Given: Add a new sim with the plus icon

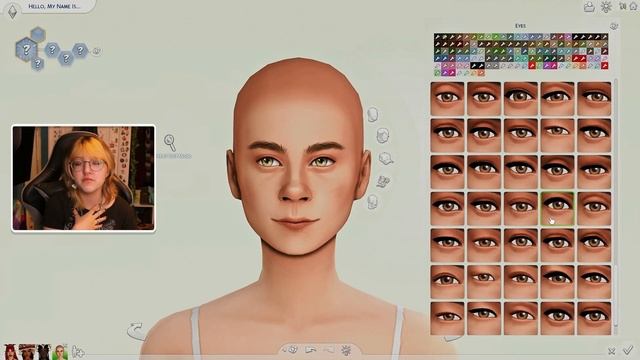Looking at the screenshot, I should point(78,351).
